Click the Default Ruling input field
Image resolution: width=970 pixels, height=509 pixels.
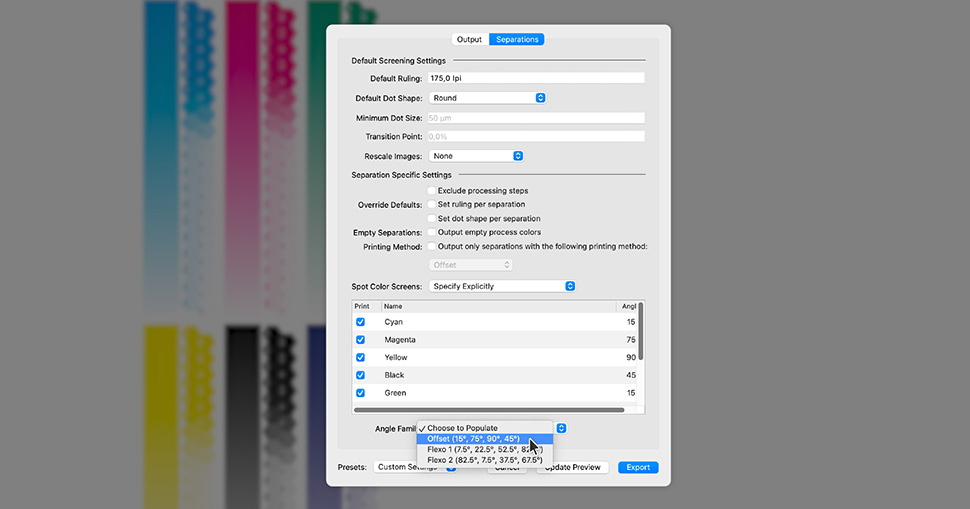pos(536,78)
